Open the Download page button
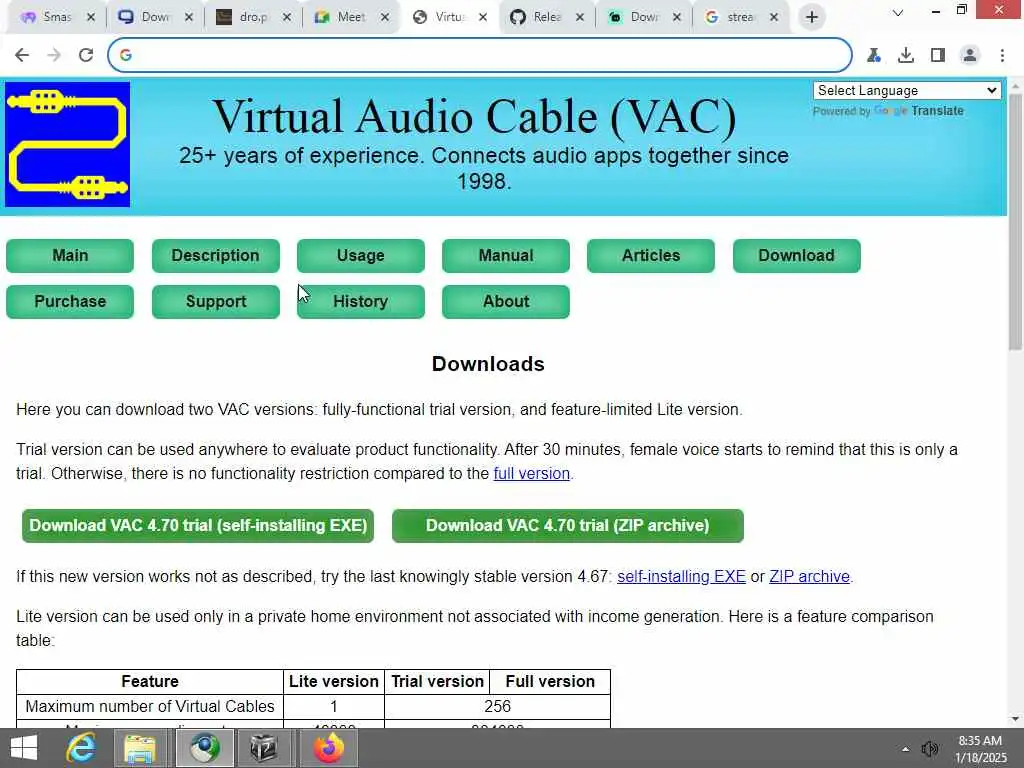 (x=797, y=255)
